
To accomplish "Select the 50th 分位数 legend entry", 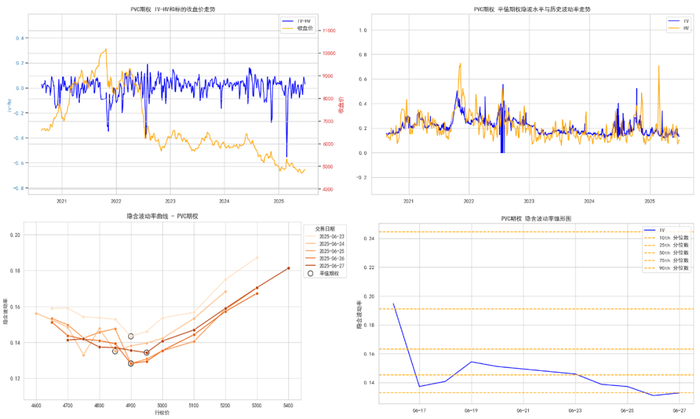I will pos(667,253).
